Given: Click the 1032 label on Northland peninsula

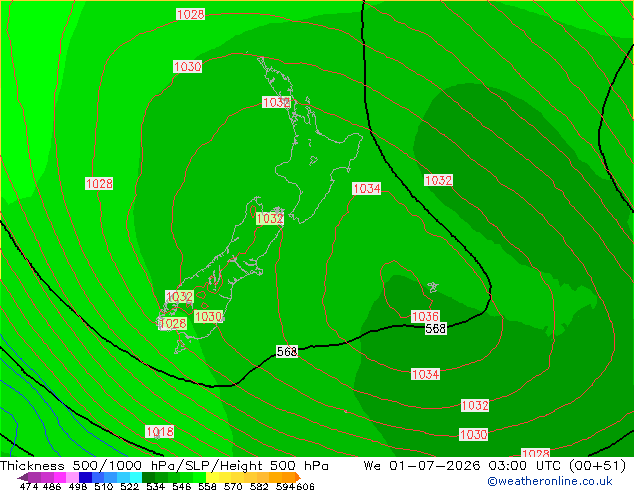Looking at the screenshot, I should coord(276,102).
